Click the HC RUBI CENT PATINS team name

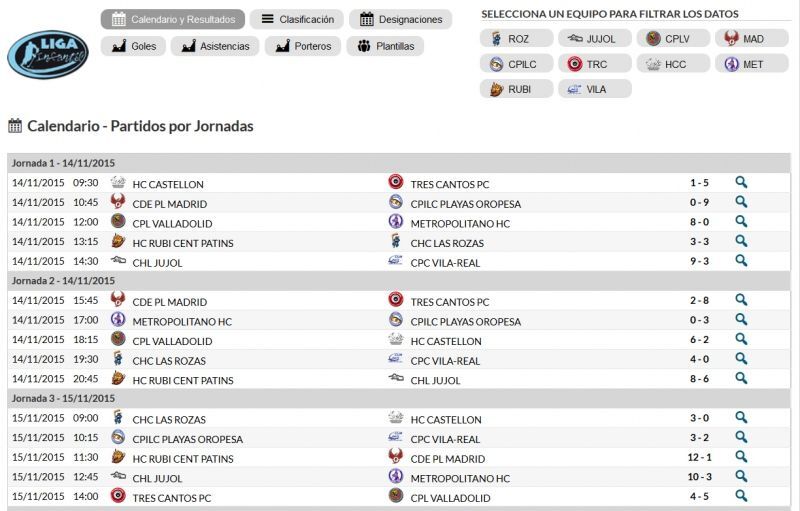pyautogui.click(x=183, y=242)
